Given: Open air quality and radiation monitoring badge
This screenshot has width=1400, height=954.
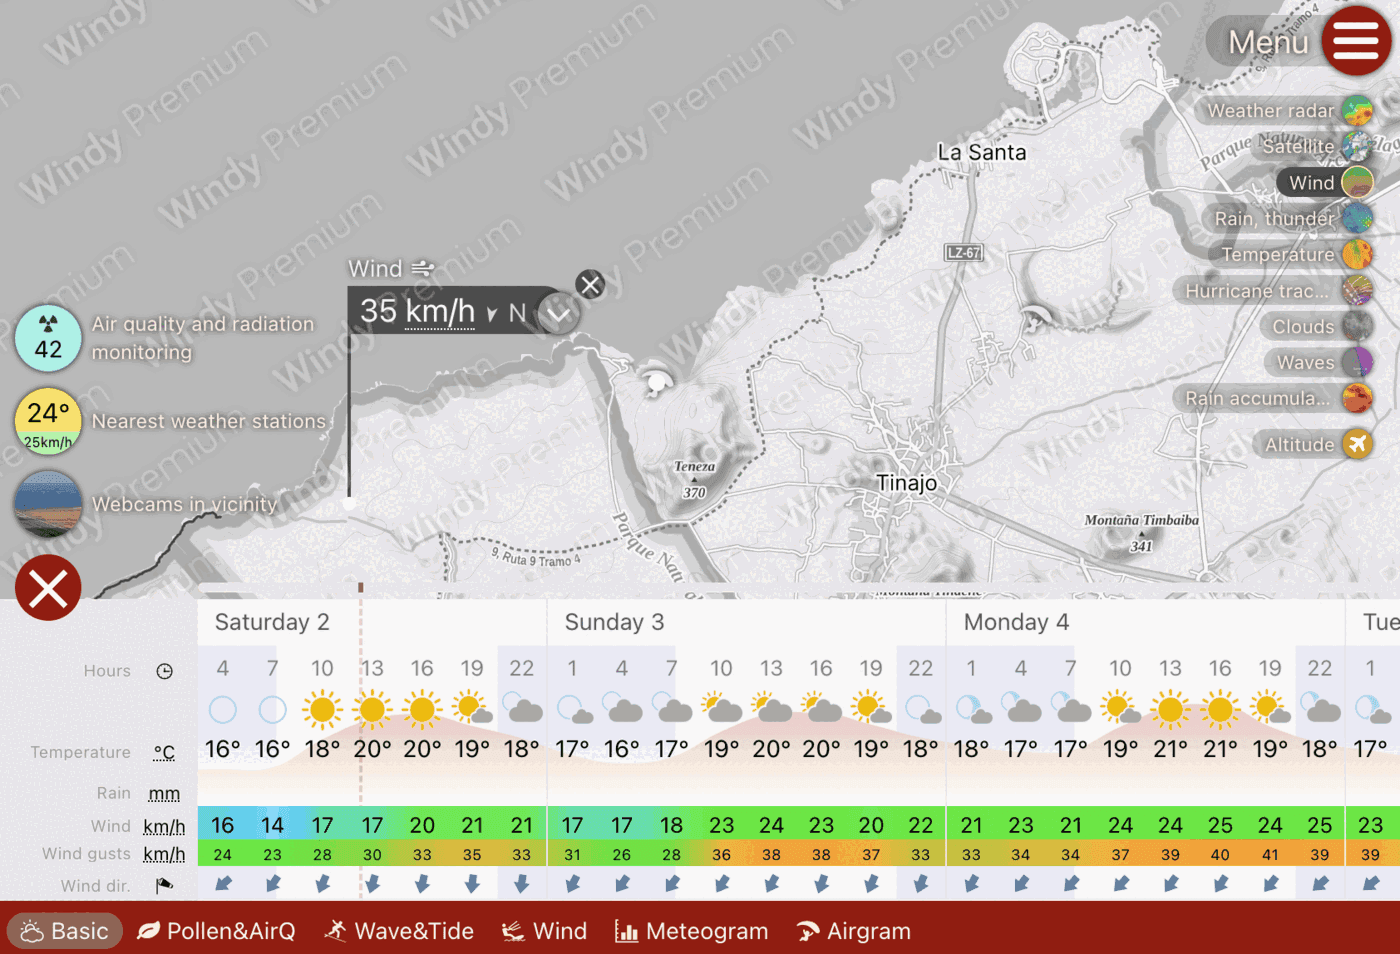Looking at the screenshot, I should [48, 338].
